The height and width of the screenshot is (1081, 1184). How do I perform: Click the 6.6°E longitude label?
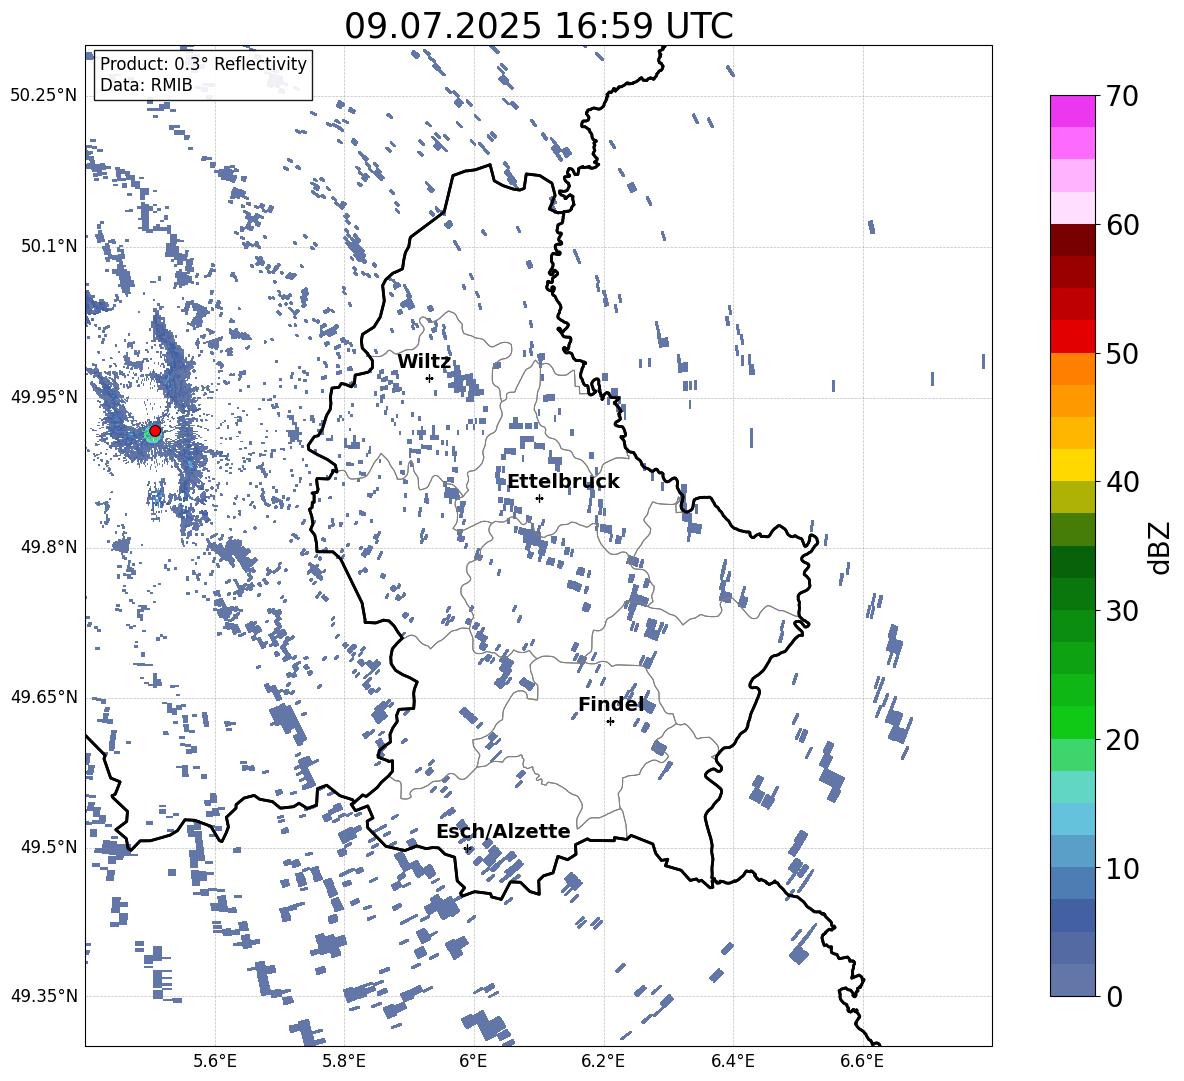[862, 1061]
